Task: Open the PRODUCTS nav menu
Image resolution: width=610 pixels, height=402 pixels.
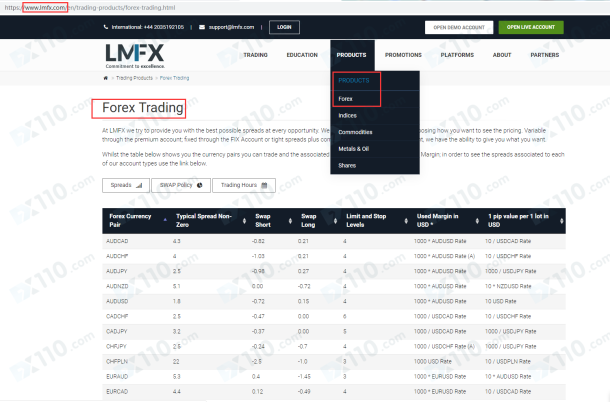Action: click(x=352, y=55)
